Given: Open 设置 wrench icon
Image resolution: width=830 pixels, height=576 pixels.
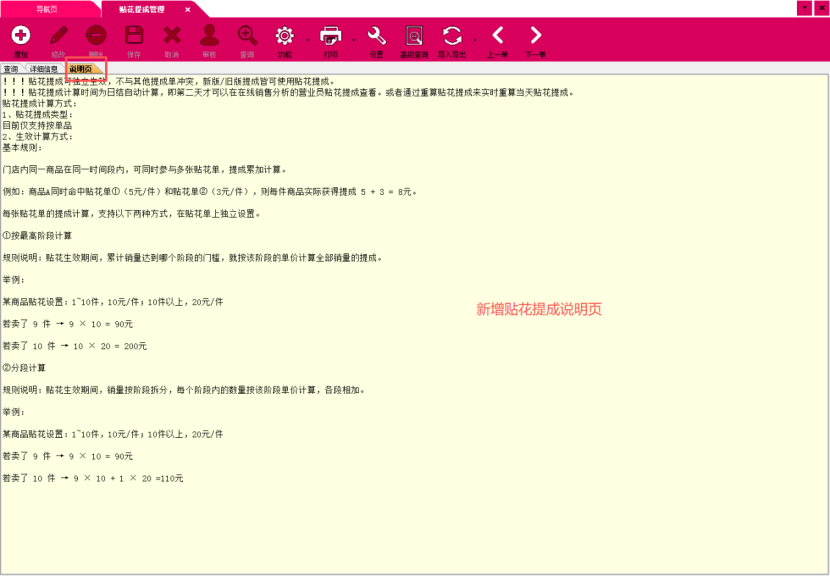Looking at the screenshot, I should [x=376, y=36].
